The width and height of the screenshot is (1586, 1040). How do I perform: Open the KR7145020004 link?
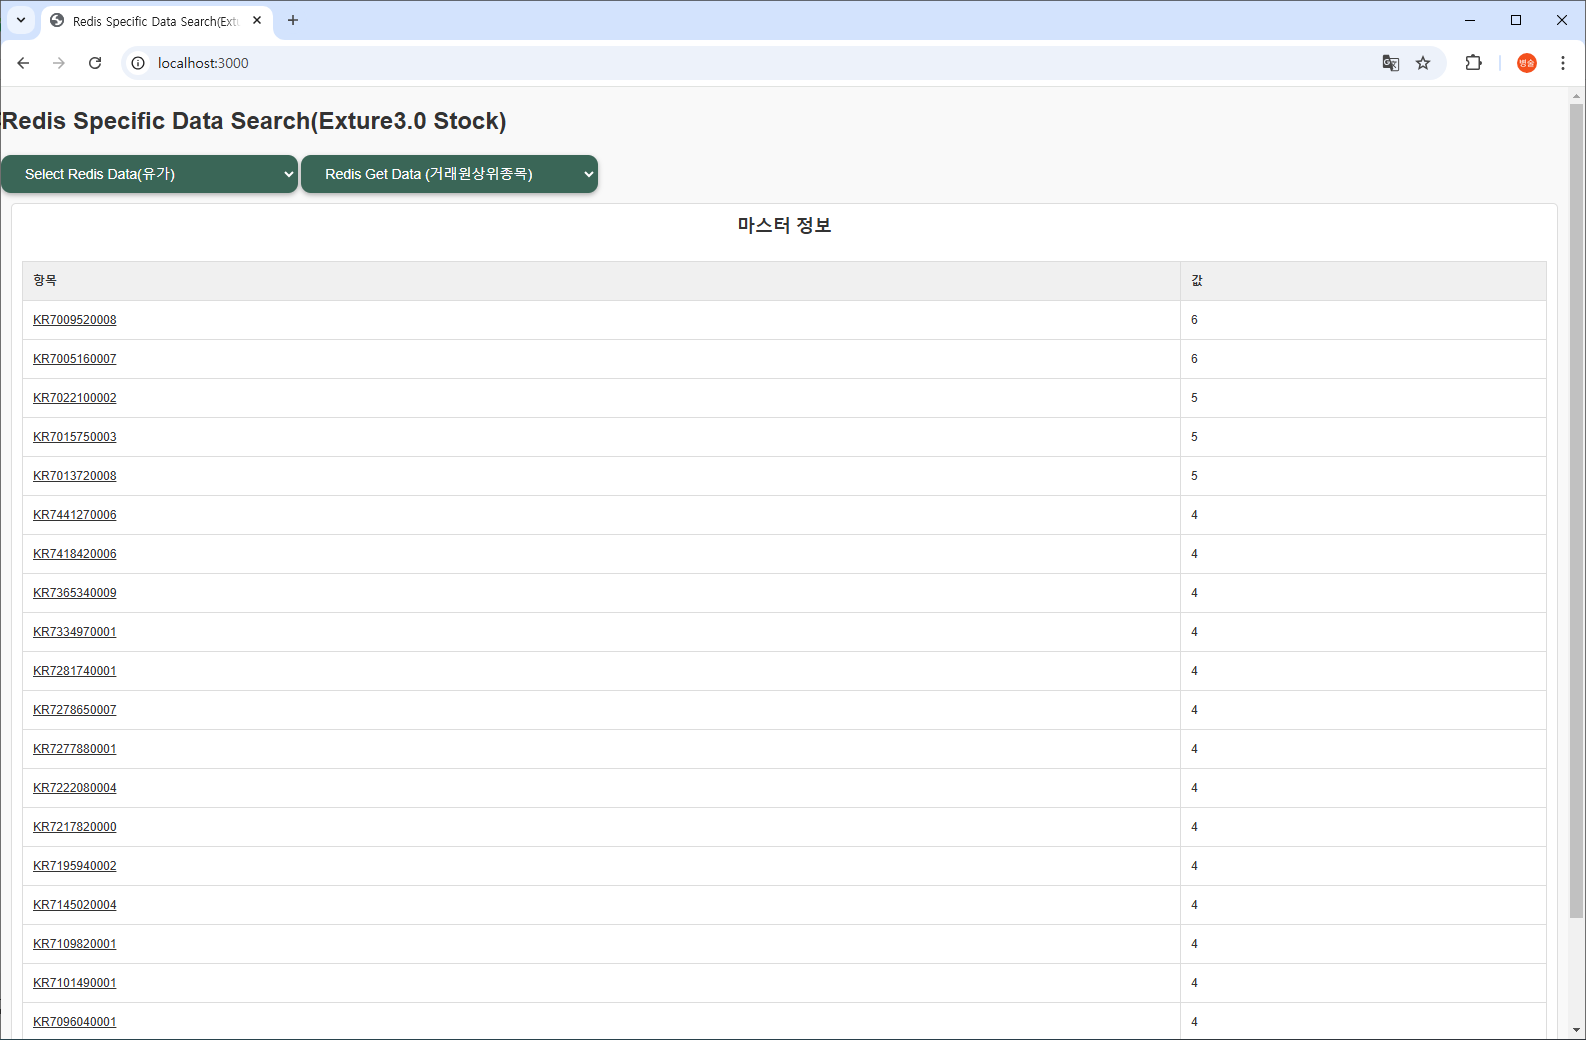[x=75, y=905]
